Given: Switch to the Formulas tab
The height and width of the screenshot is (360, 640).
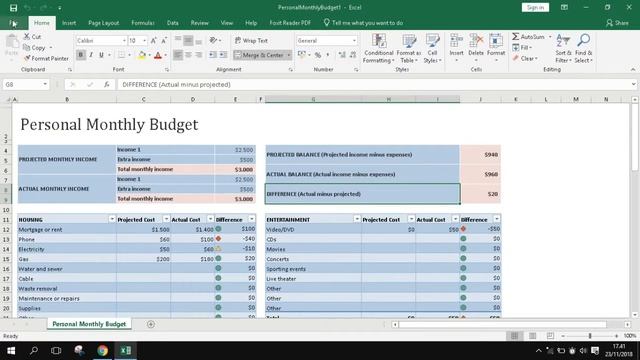Looking at the screenshot, I should click(143, 23).
